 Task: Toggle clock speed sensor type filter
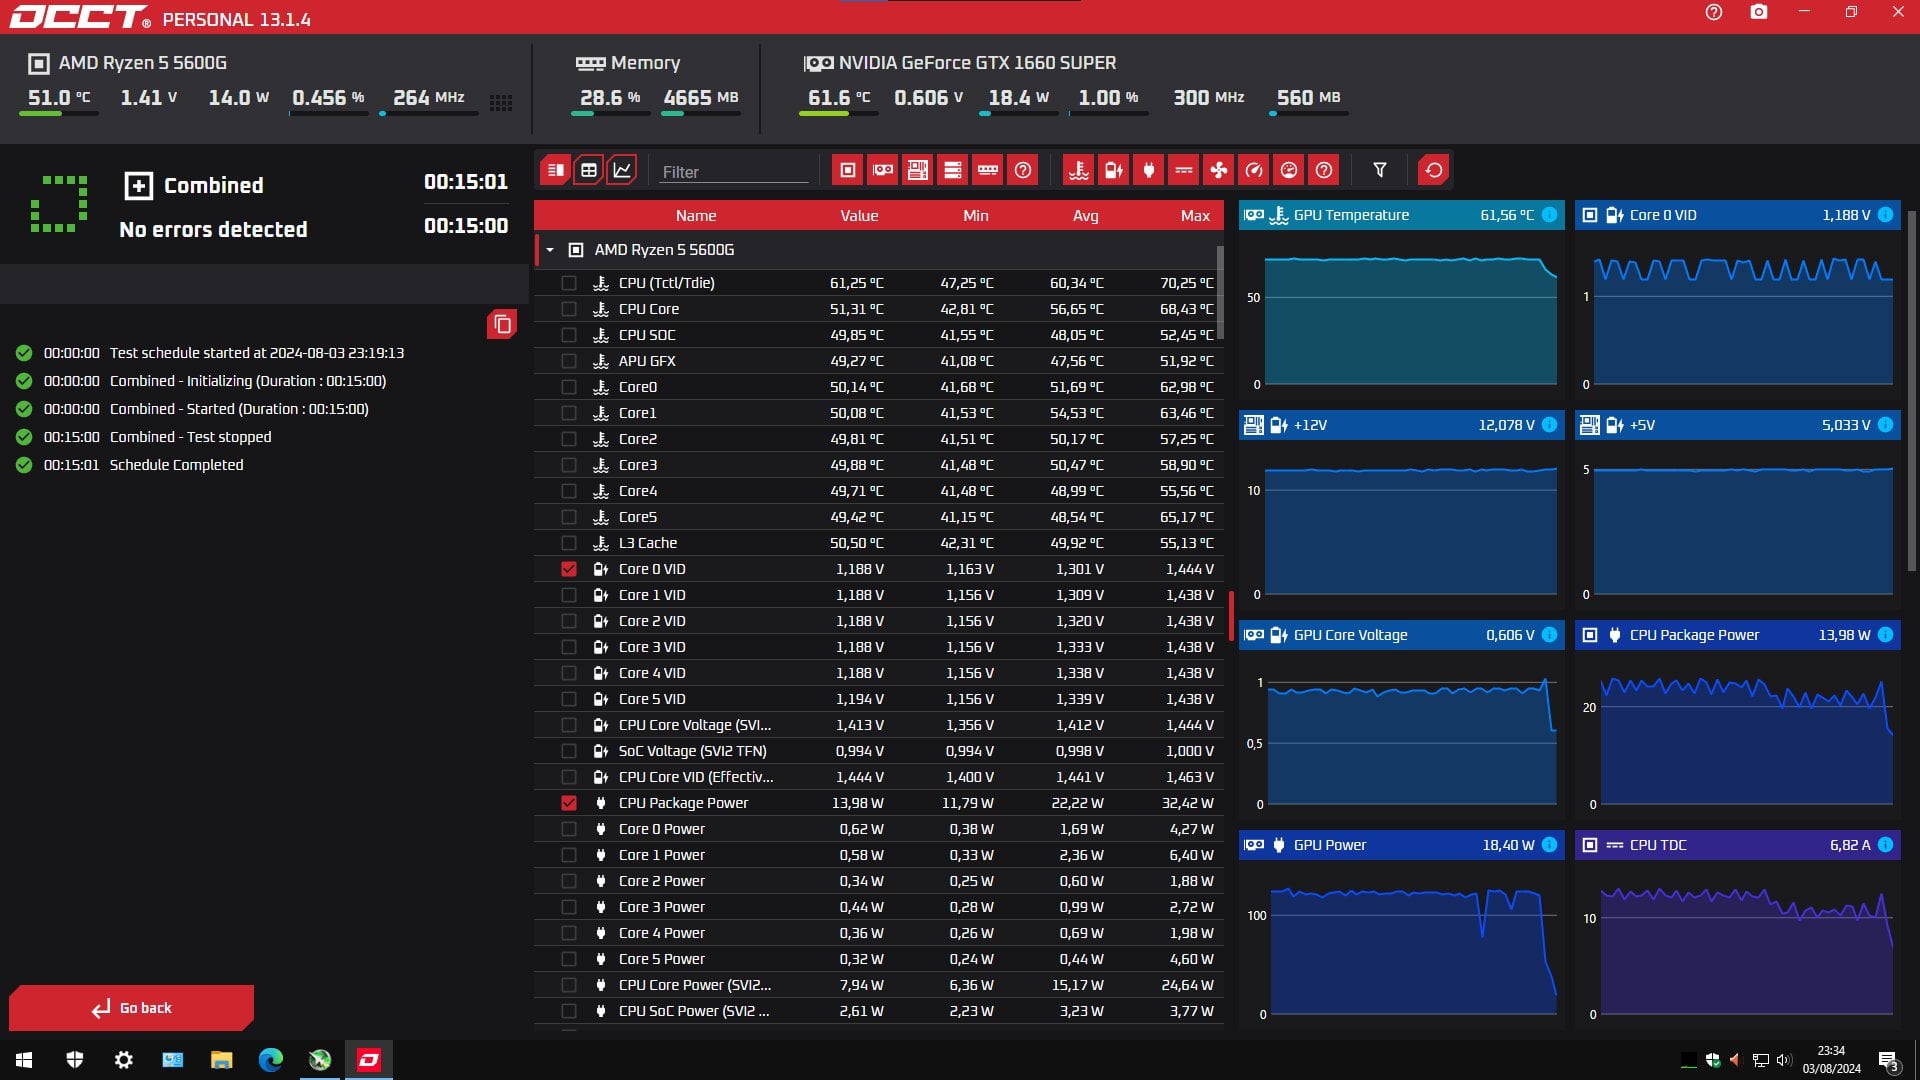pyautogui.click(x=1254, y=170)
